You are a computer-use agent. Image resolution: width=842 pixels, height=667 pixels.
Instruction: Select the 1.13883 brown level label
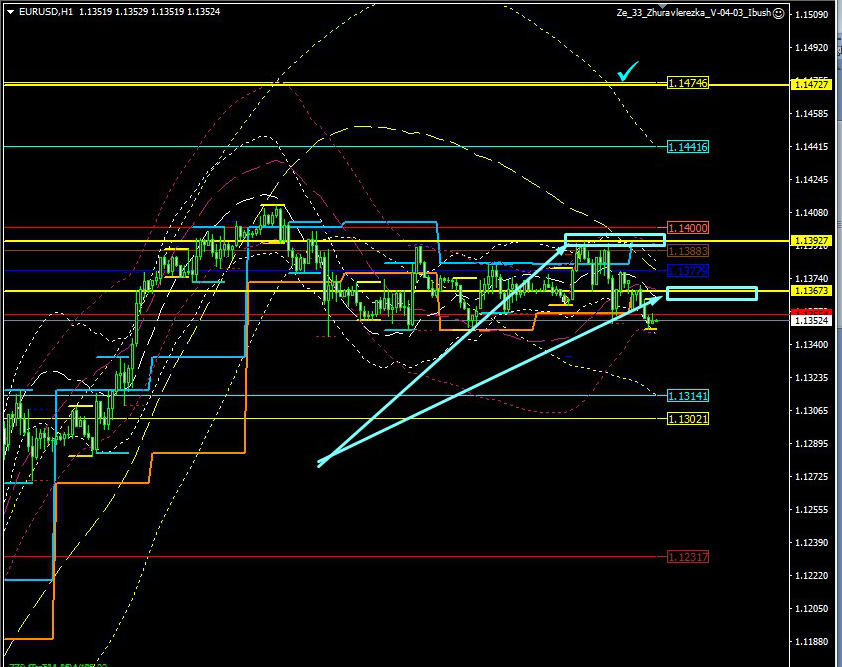(688, 251)
